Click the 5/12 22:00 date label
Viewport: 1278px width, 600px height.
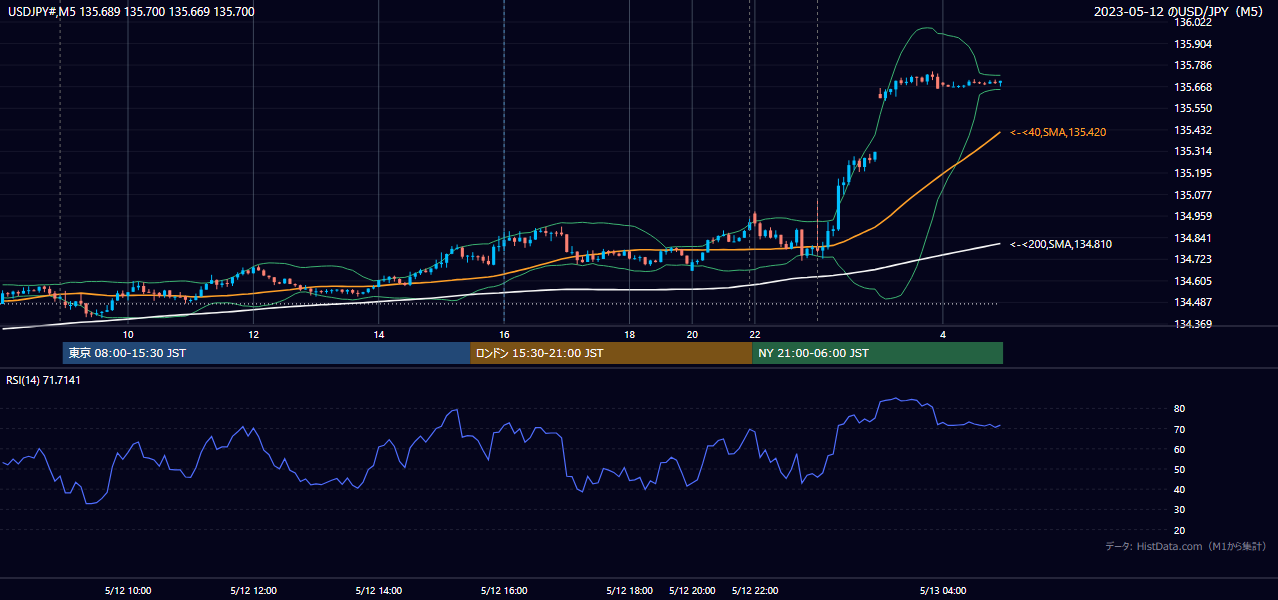click(755, 591)
